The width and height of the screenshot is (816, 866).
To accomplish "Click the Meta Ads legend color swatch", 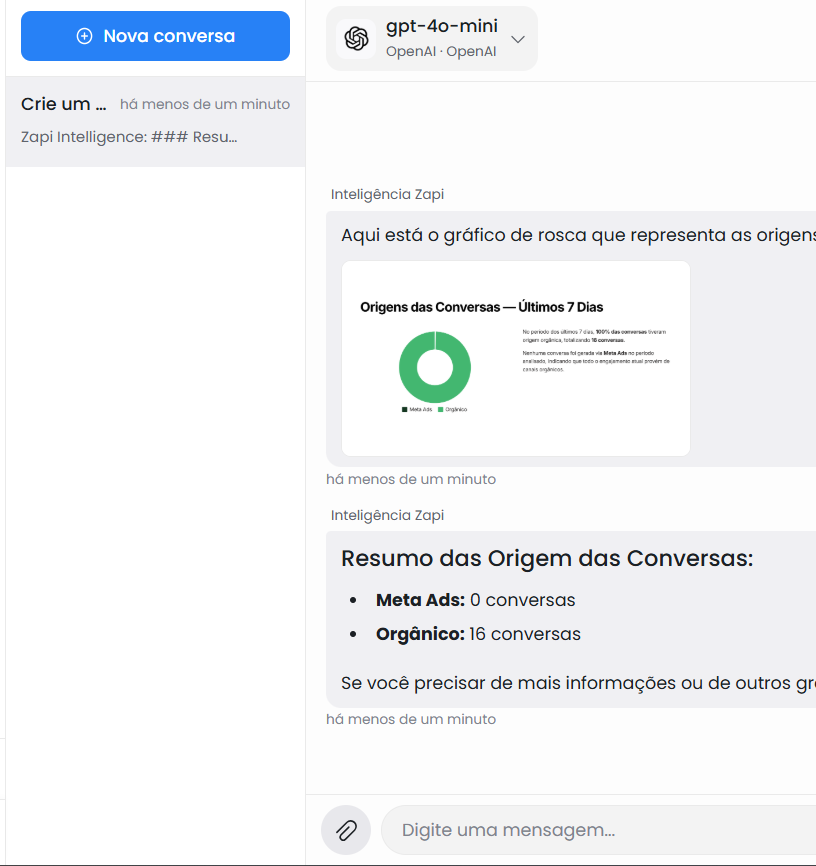I will point(404,409).
